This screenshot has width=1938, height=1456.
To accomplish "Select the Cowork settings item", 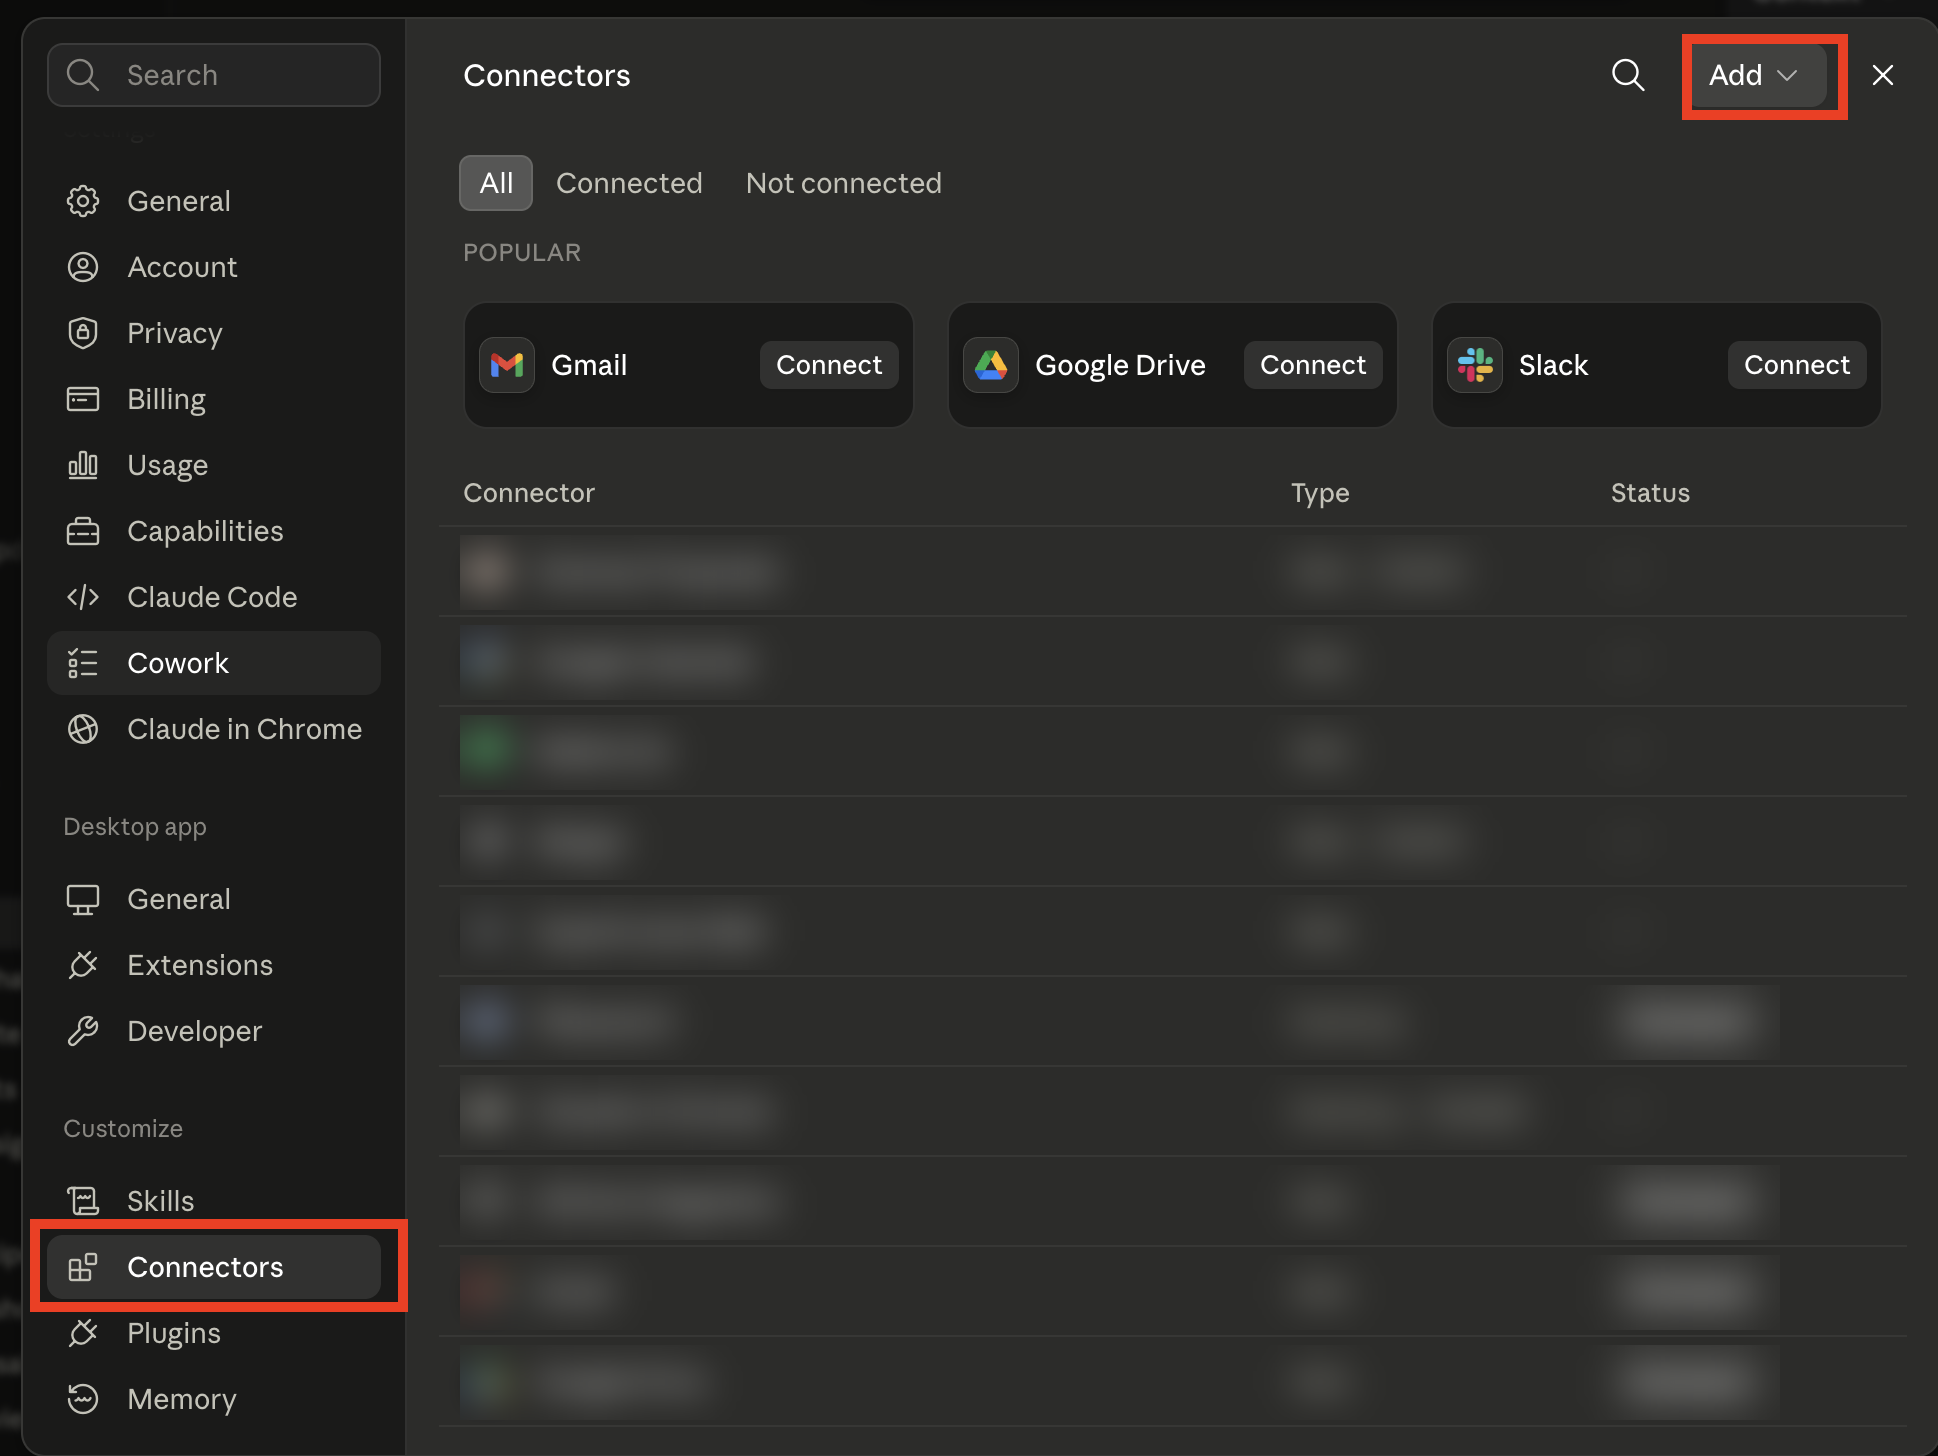I will (214, 663).
